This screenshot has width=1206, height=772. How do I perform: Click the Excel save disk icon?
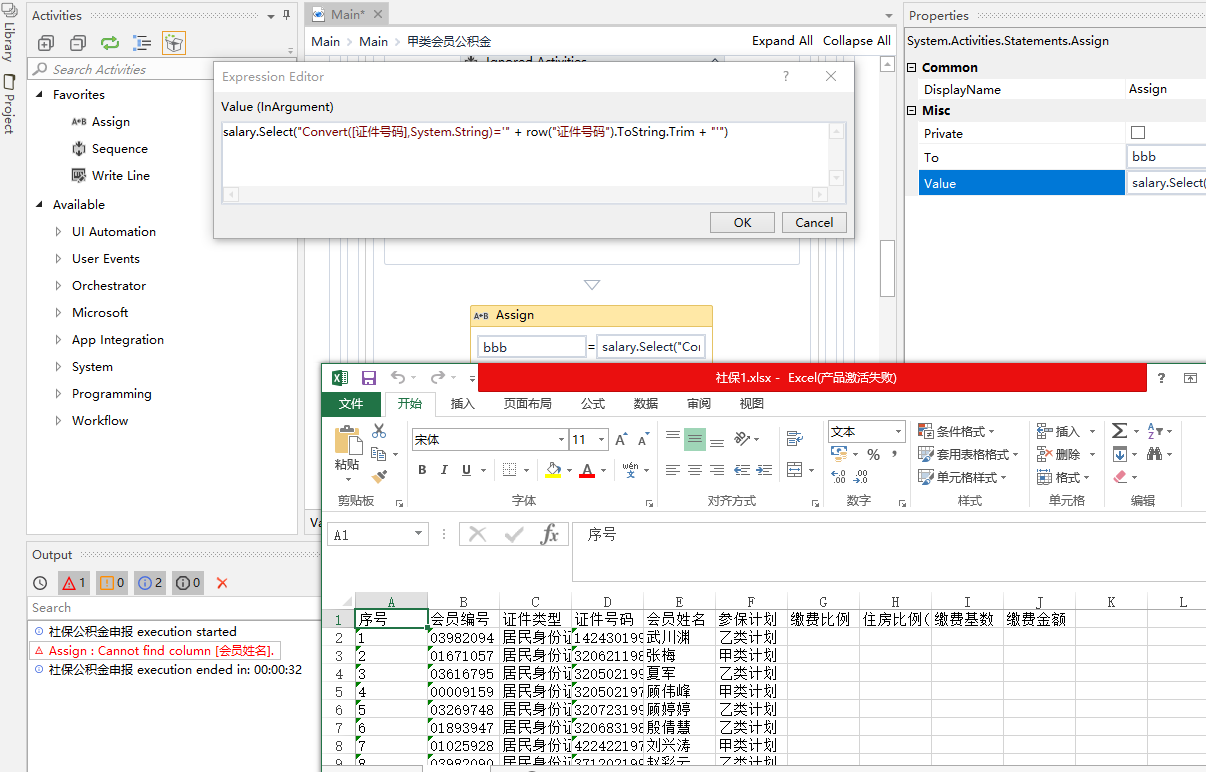click(369, 378)
